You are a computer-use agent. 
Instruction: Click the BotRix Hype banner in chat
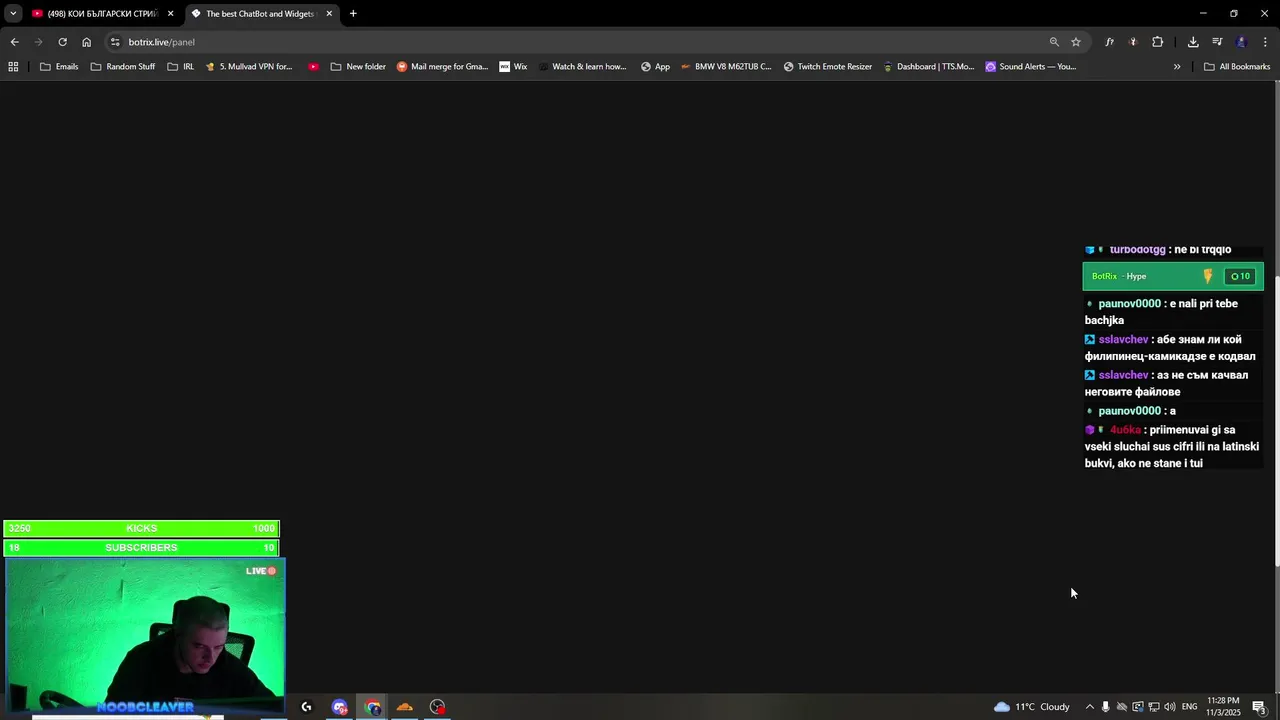click(1173, 276)
